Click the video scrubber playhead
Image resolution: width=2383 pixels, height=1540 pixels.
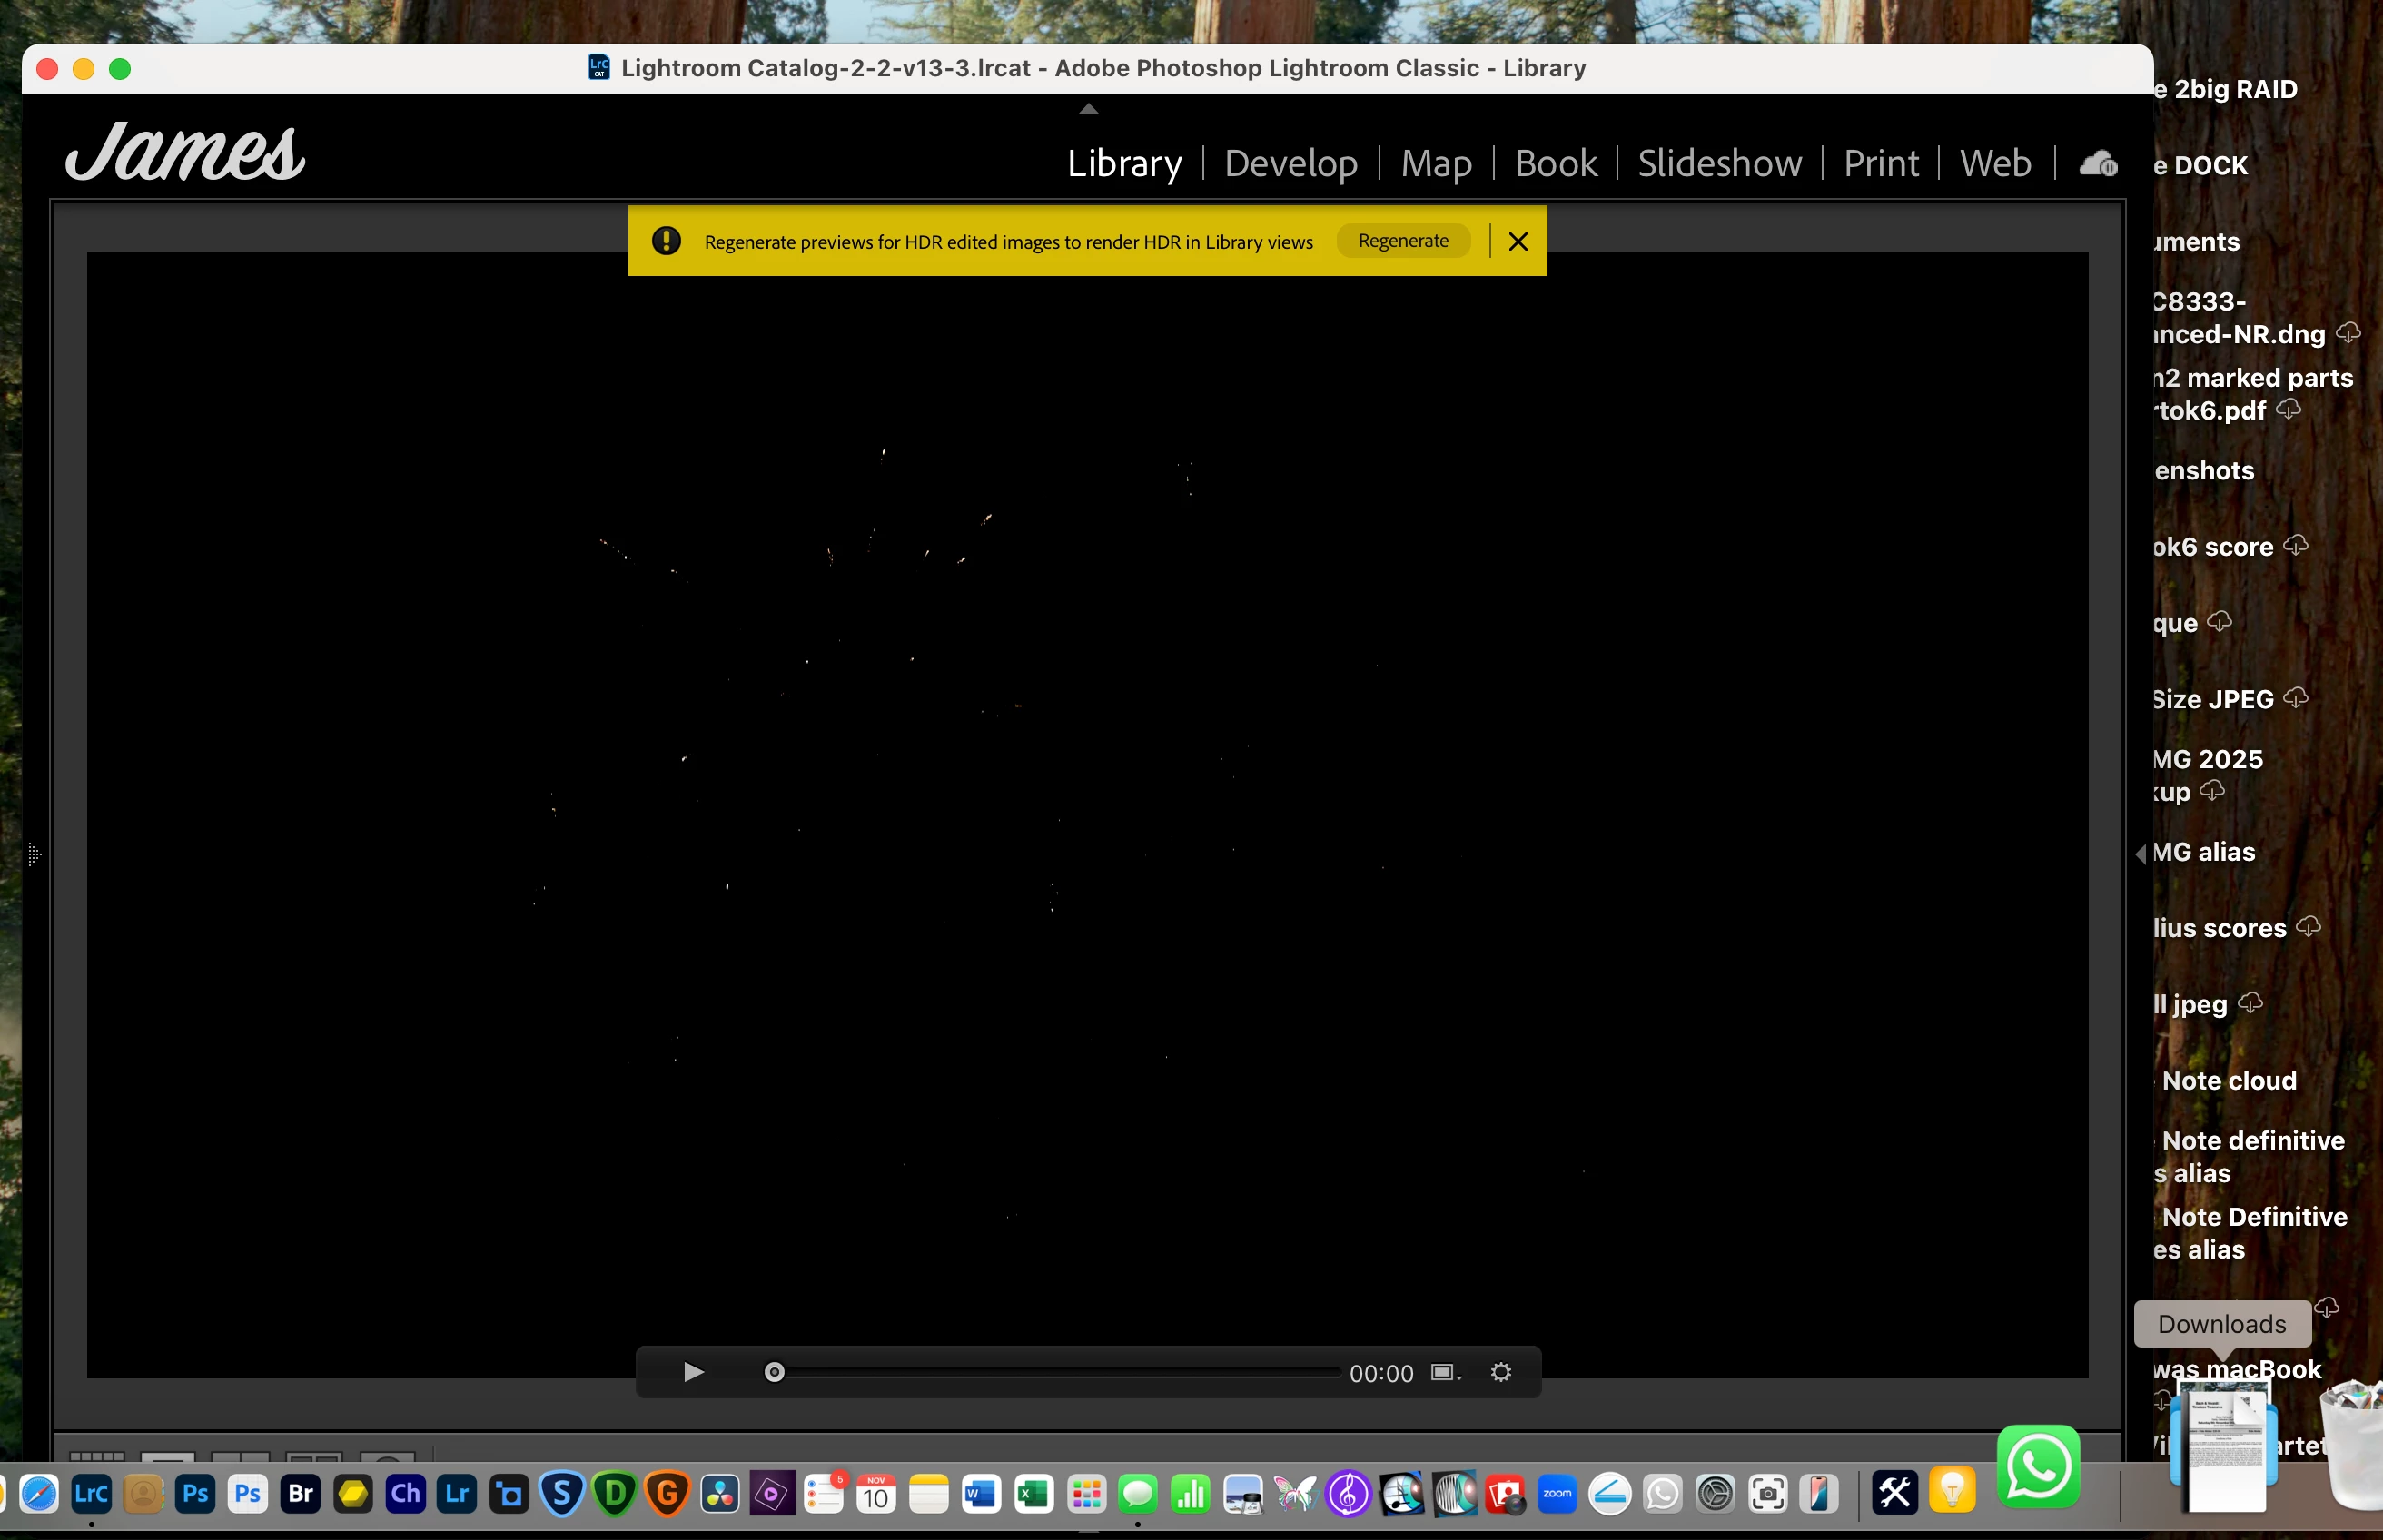tap(774, 1372)
